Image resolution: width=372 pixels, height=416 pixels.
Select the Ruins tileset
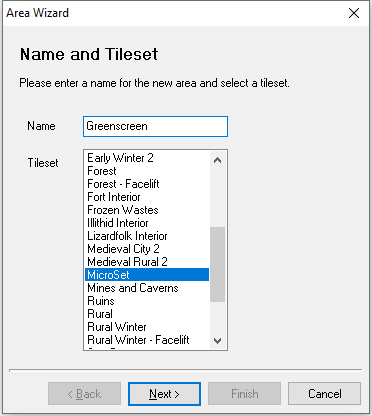coord(147,301)
